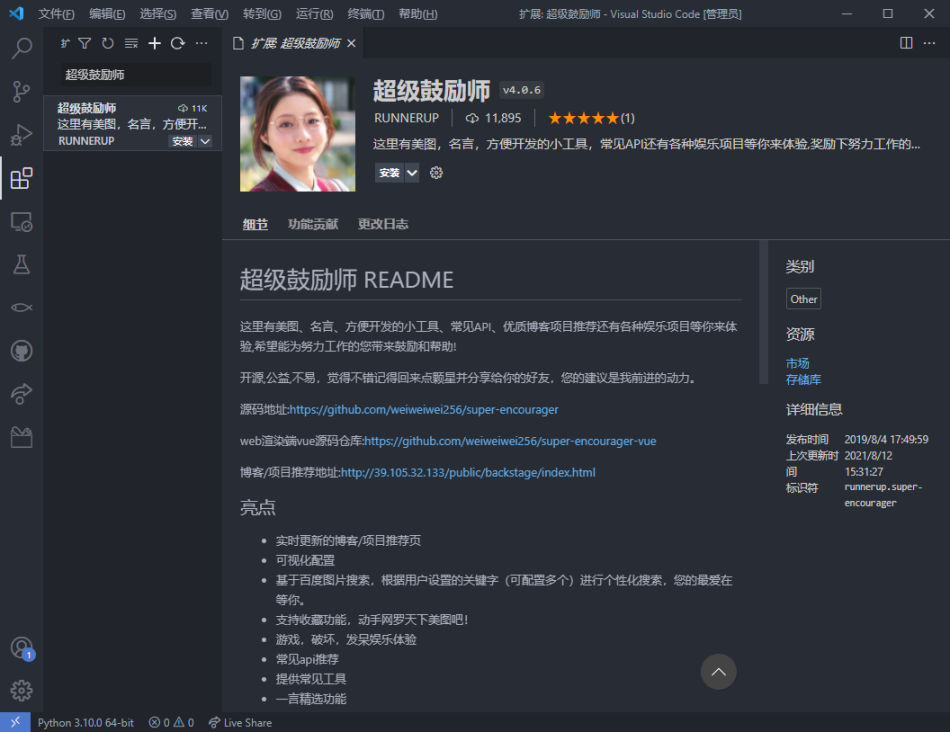Open editor more actions ellipsis
The image size is (950, 732).
pyautogui.click(x=929, y=43)
